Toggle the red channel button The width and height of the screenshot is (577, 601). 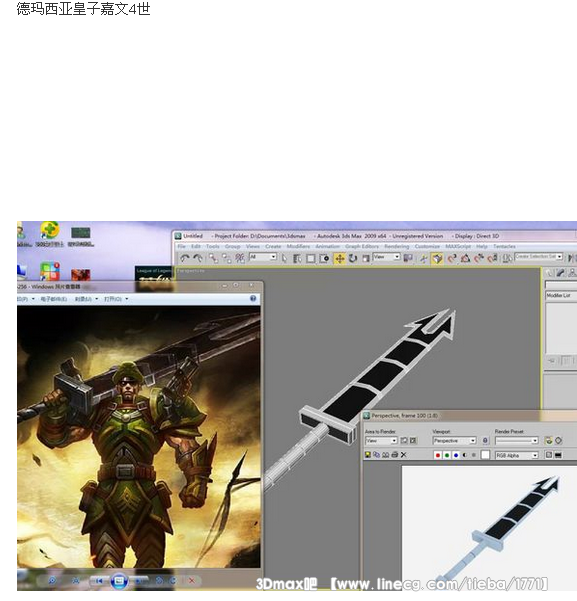point(437,455)
